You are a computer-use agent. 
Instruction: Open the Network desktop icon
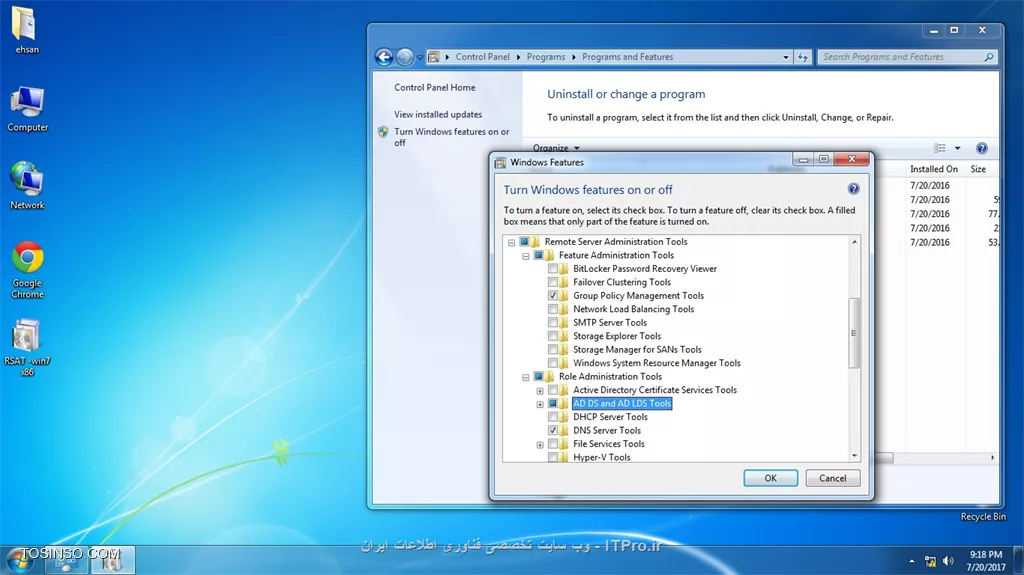pyautogui.click(x=27, y=186)
